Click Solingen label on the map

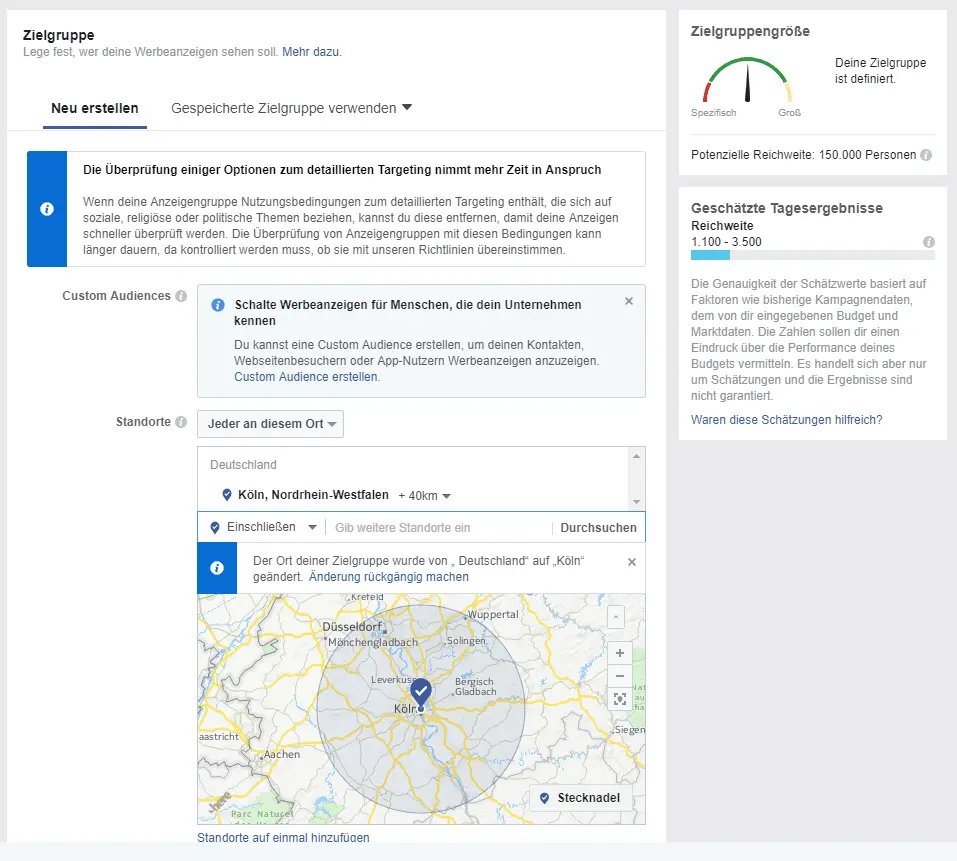(x=466, y=641)
